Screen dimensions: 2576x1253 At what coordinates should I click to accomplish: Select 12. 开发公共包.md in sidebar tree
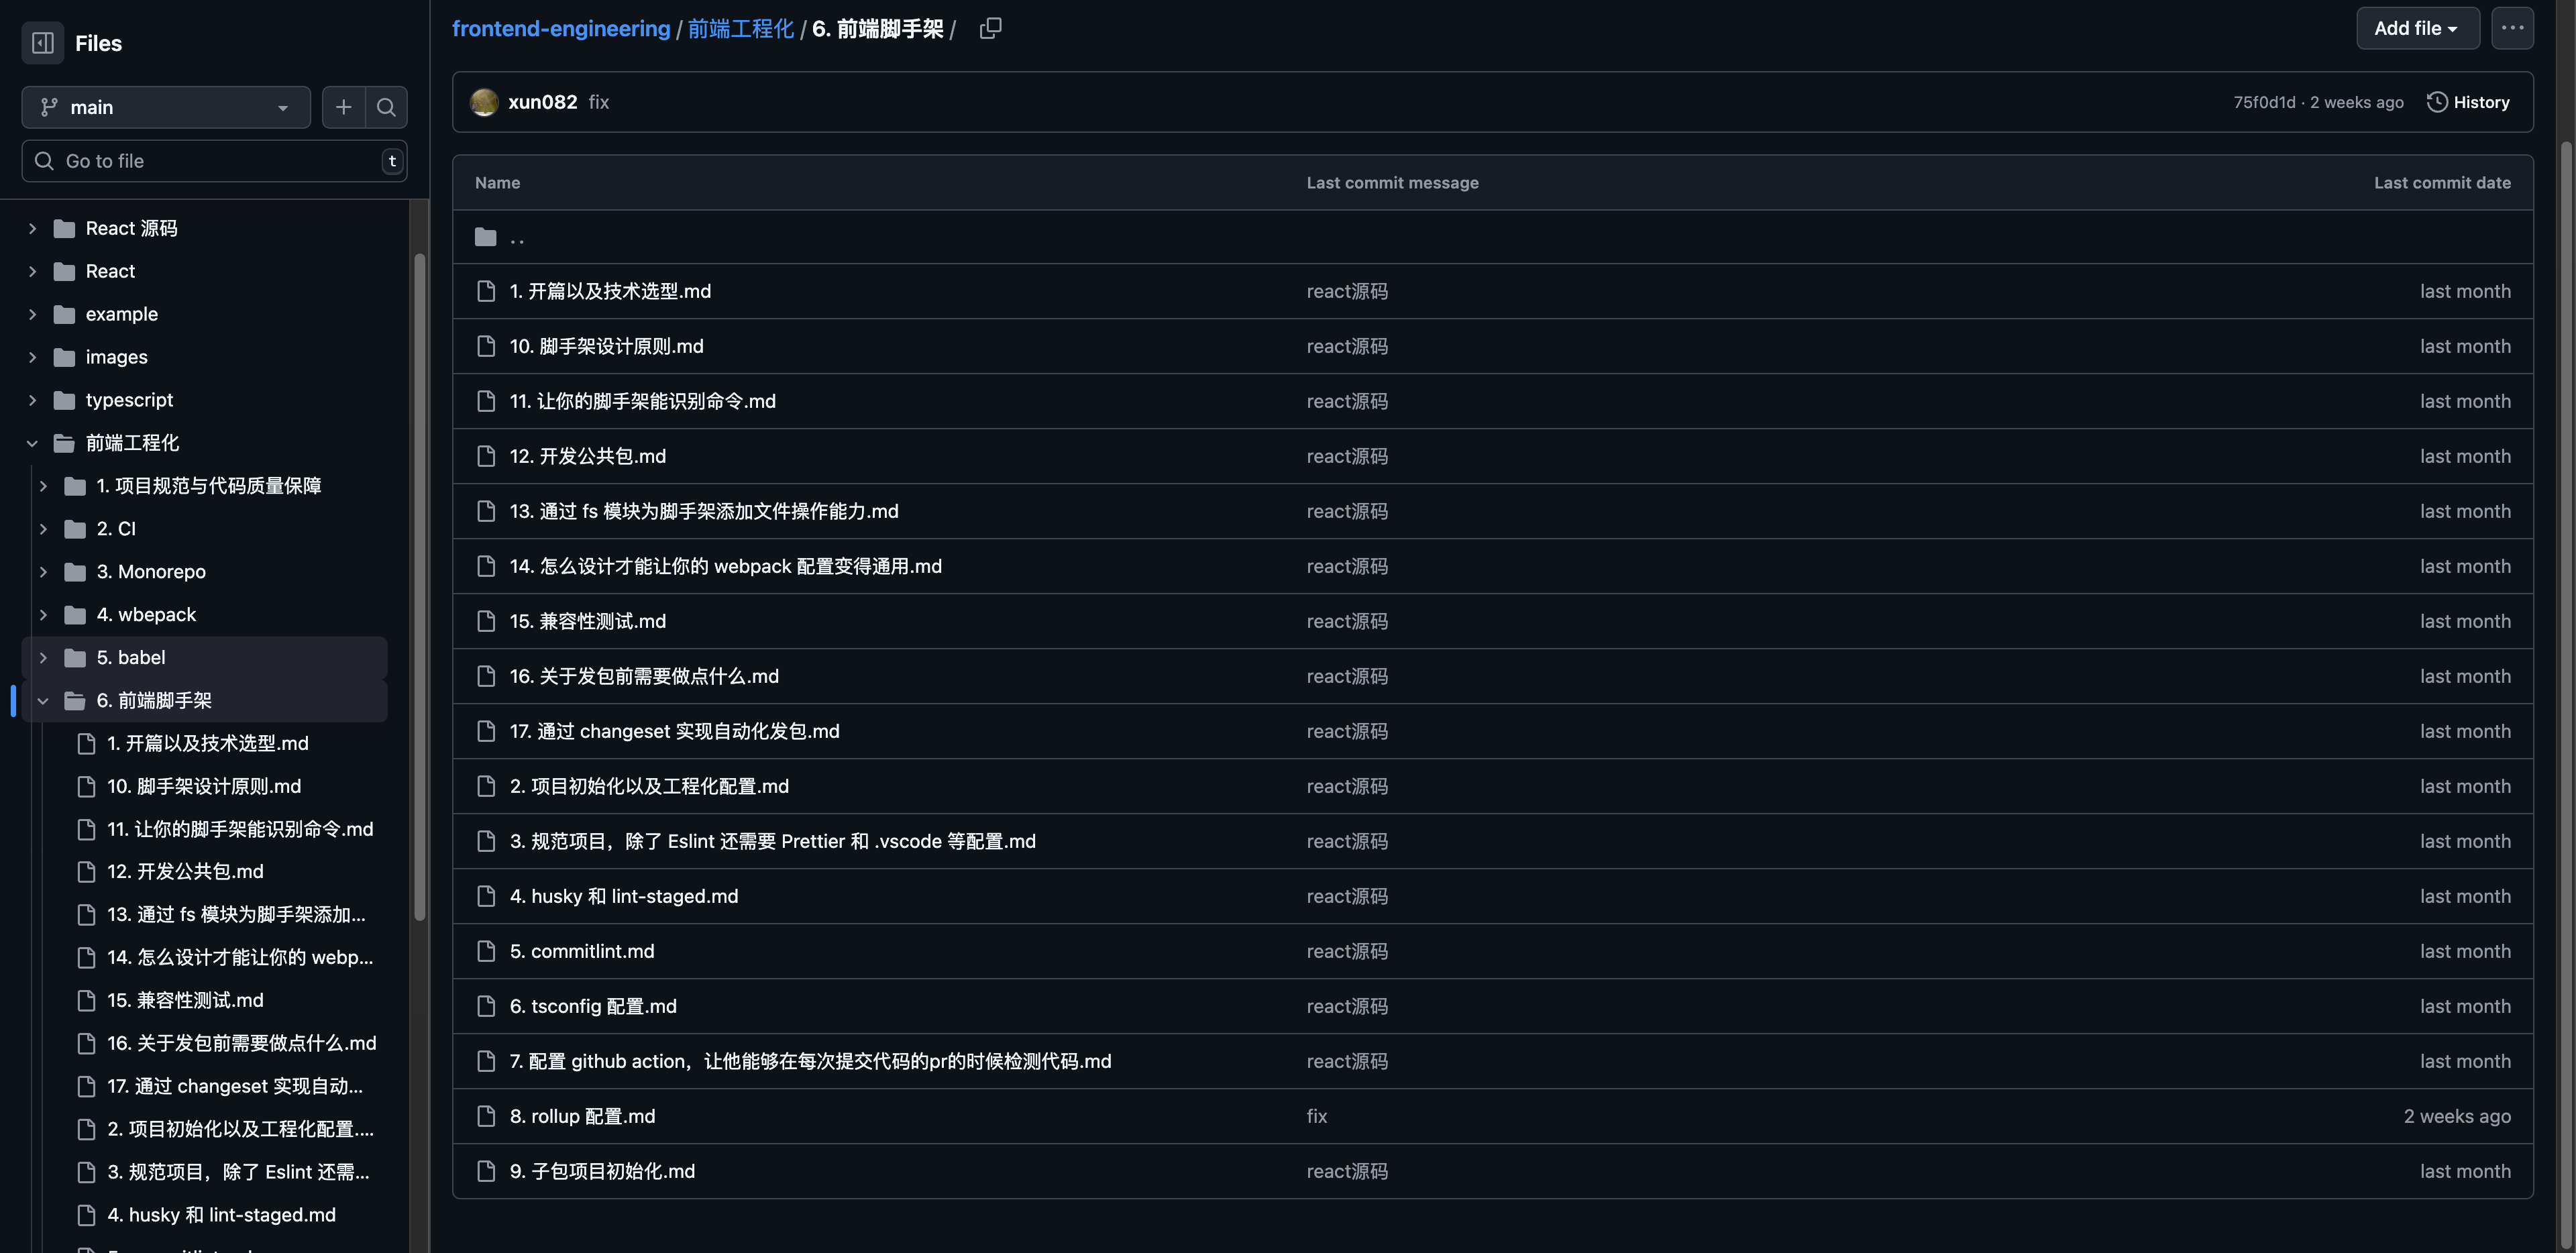185,871
